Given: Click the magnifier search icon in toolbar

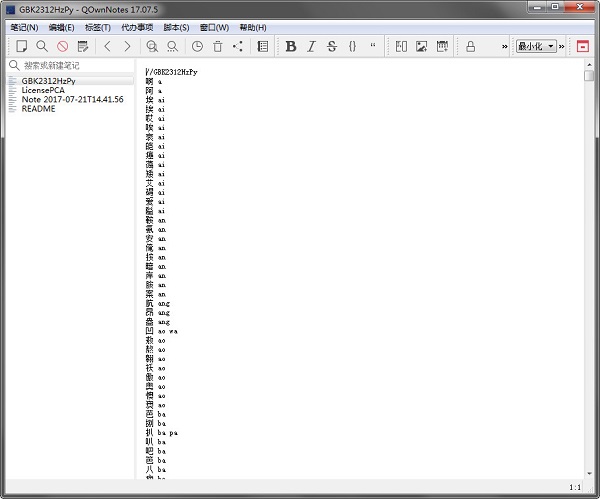Looking at the screenshot, I should [x=42, y=46].
